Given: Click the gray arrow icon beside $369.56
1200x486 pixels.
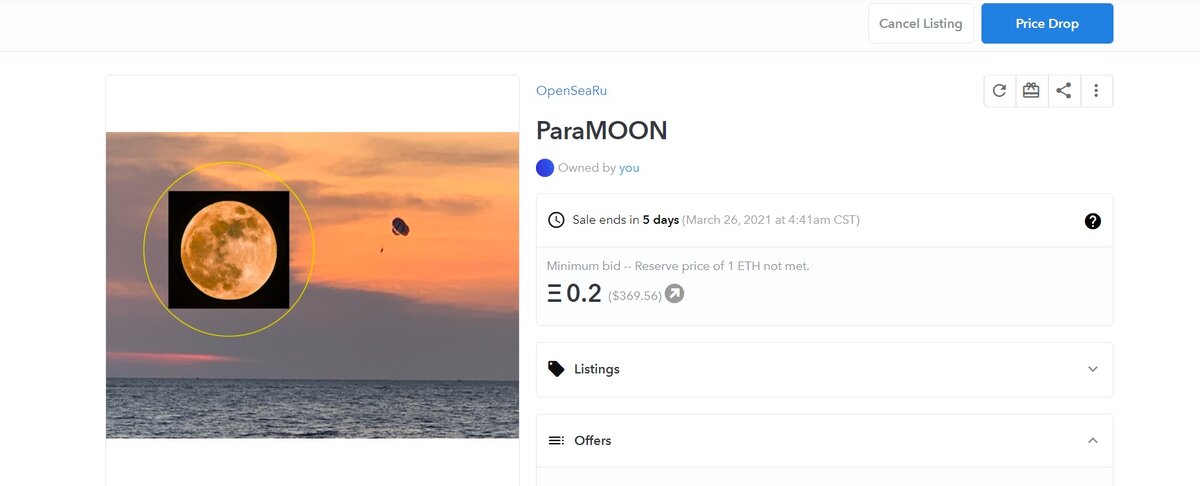Looking at the screenshot, I should tap(675, 294).
